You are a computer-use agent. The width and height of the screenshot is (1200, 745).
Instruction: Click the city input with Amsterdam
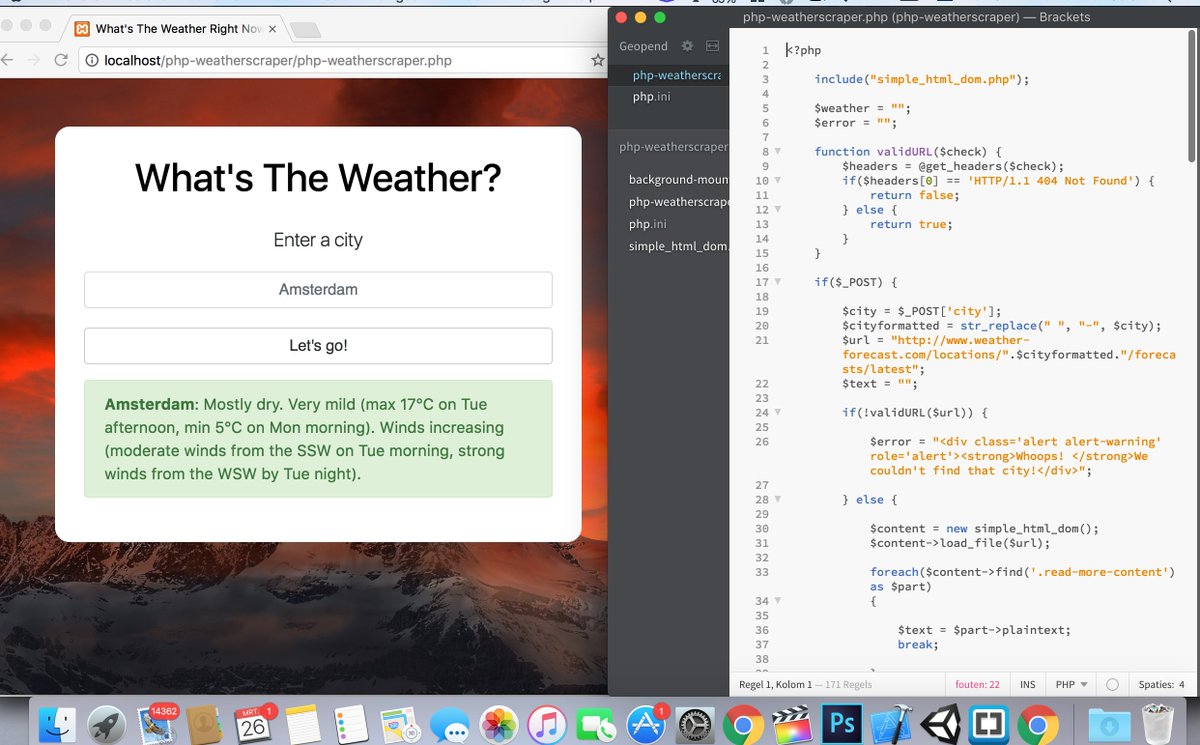click(318, 290)
